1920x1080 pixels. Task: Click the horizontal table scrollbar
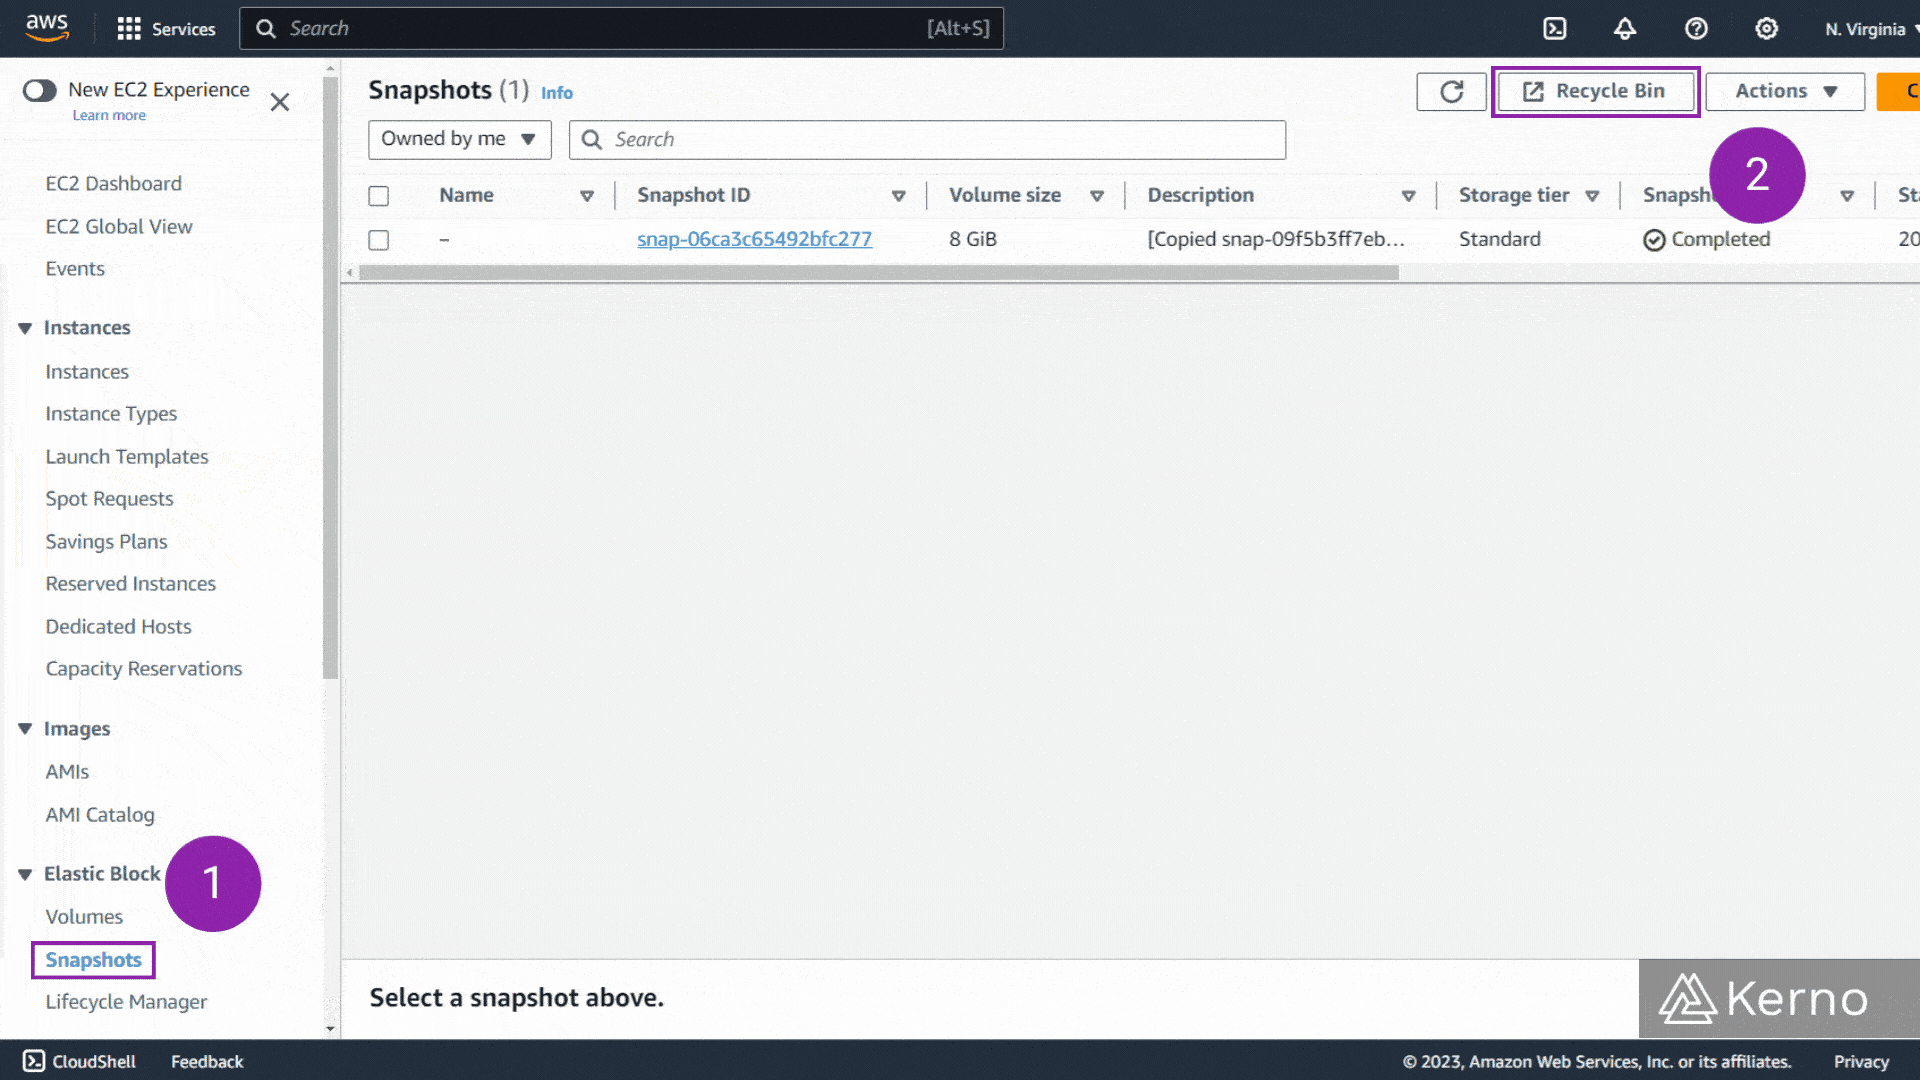(x=878, y=273)
